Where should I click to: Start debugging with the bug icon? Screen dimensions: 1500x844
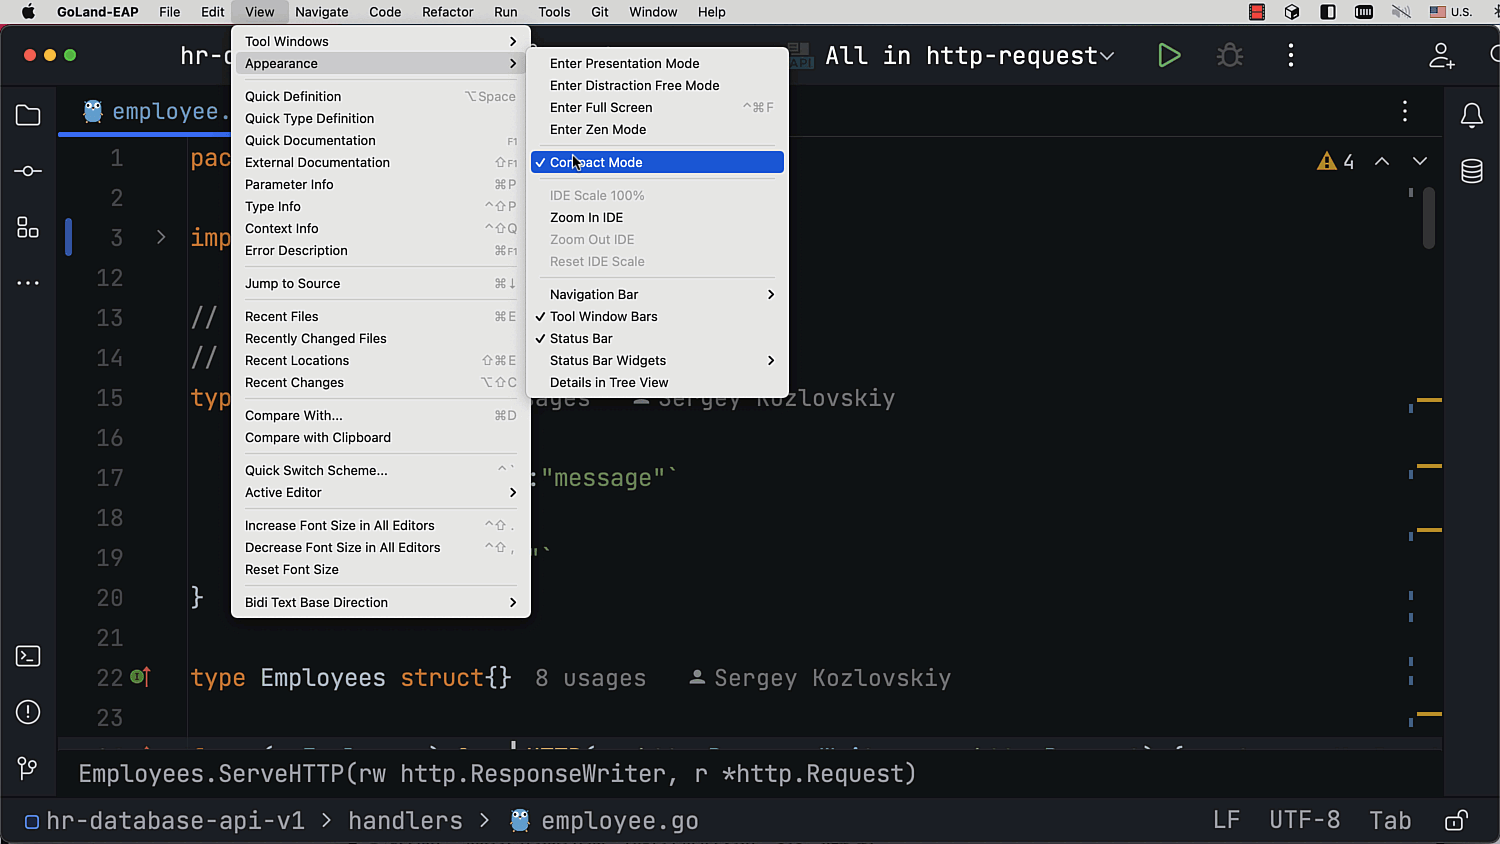[1229, 56]
